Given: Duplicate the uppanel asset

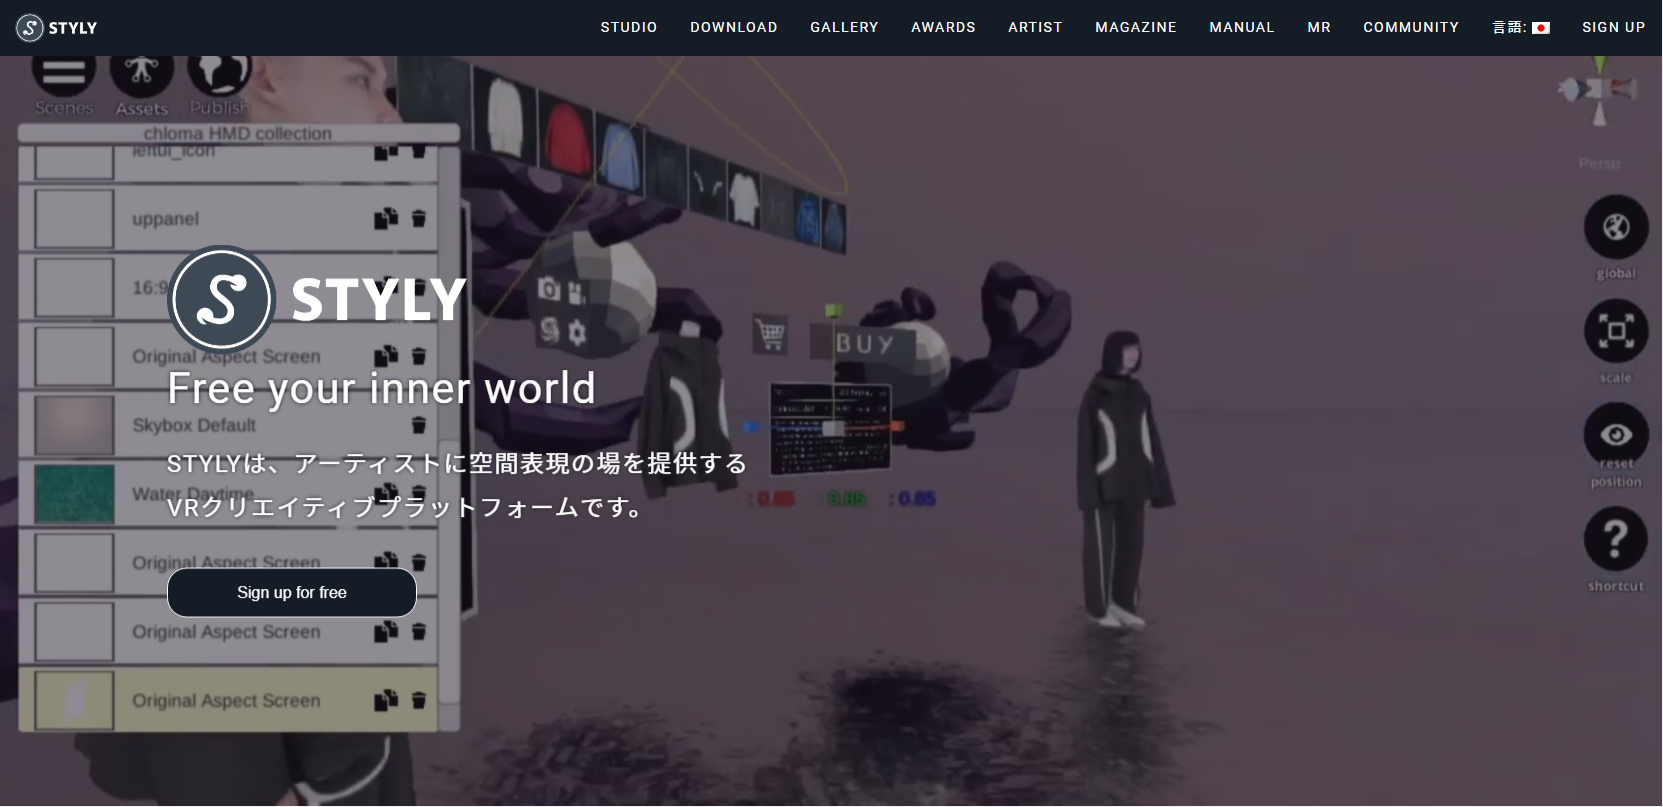Looking at the screenshot, I should tap(386, 218).
